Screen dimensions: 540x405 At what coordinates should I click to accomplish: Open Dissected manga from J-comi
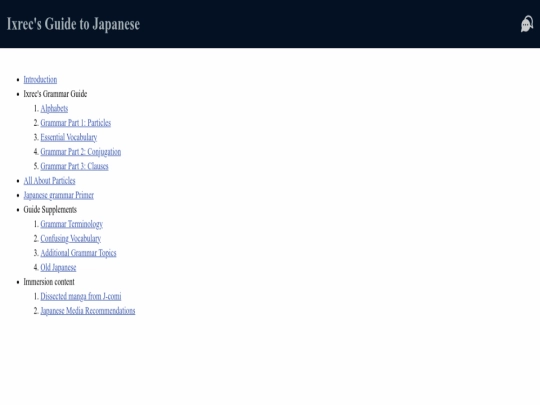81,297
